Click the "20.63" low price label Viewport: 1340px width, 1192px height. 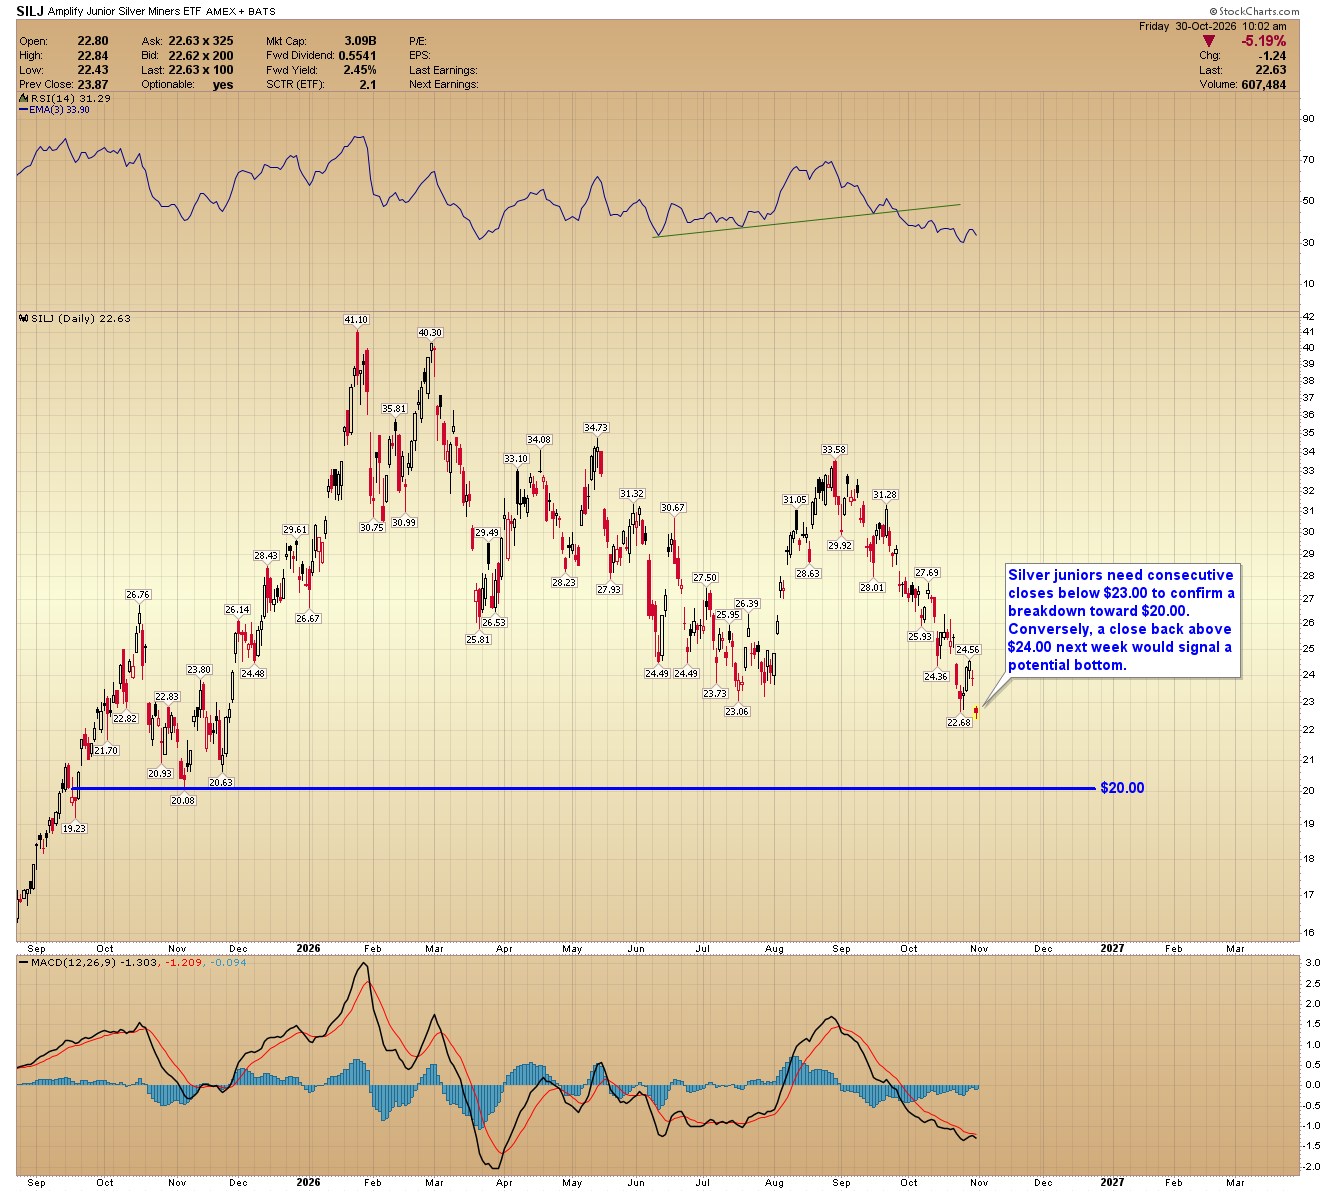click(x=220, y=783)
